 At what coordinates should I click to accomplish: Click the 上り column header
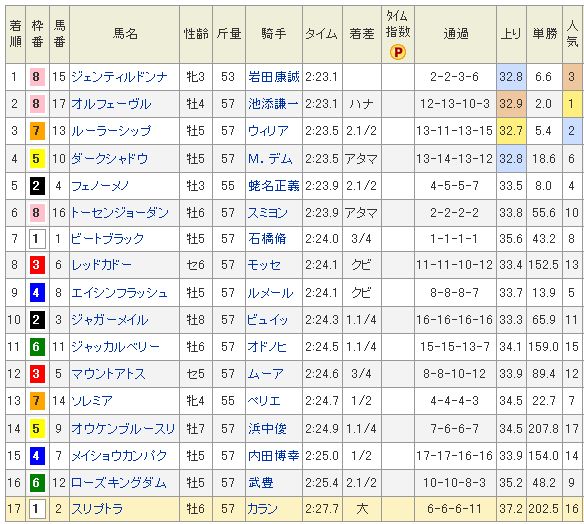(x=511, y=34)
